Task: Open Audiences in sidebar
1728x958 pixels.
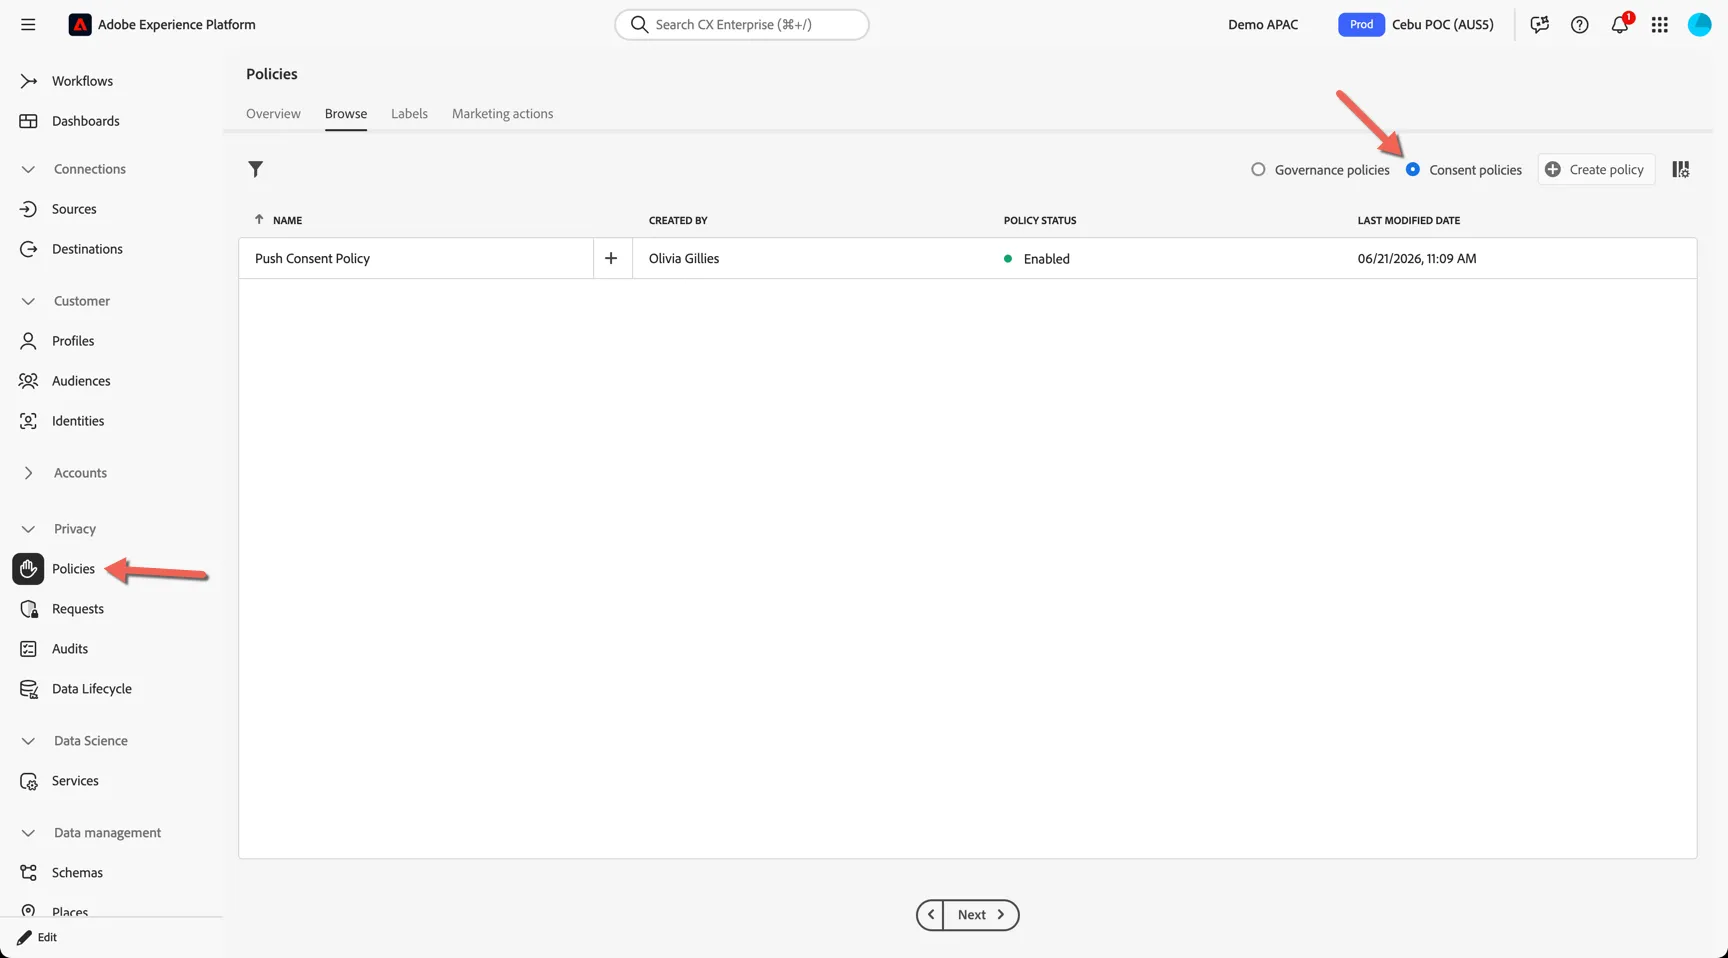Action: (x=81, y=381)
